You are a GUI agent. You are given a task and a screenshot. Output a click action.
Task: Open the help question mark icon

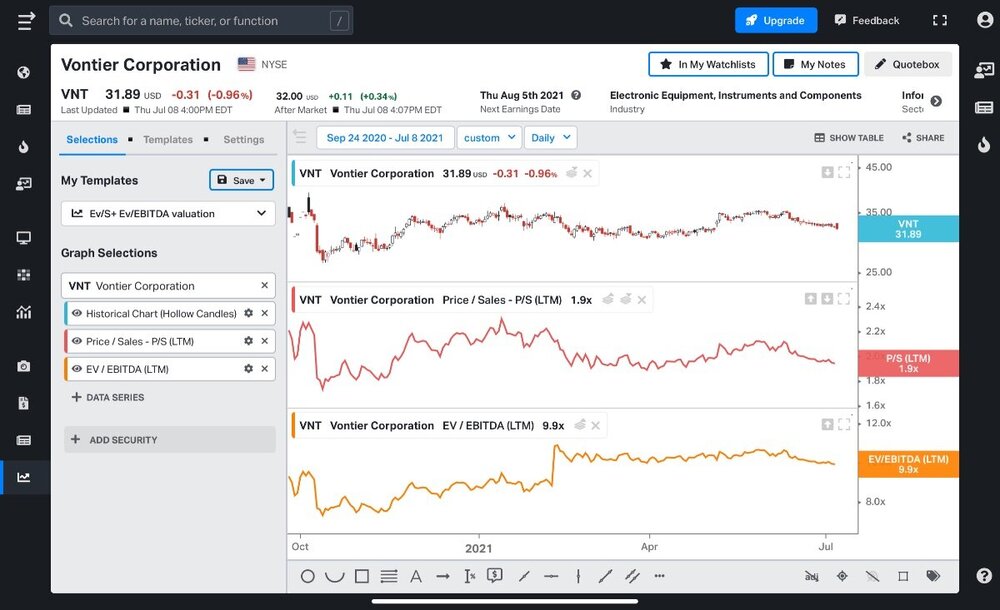(984, 576)
